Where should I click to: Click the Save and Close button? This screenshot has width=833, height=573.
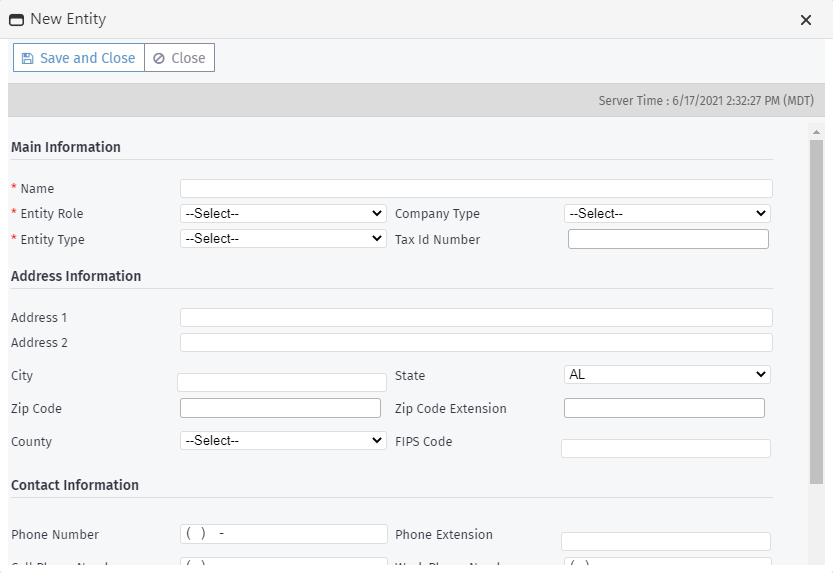79,58
